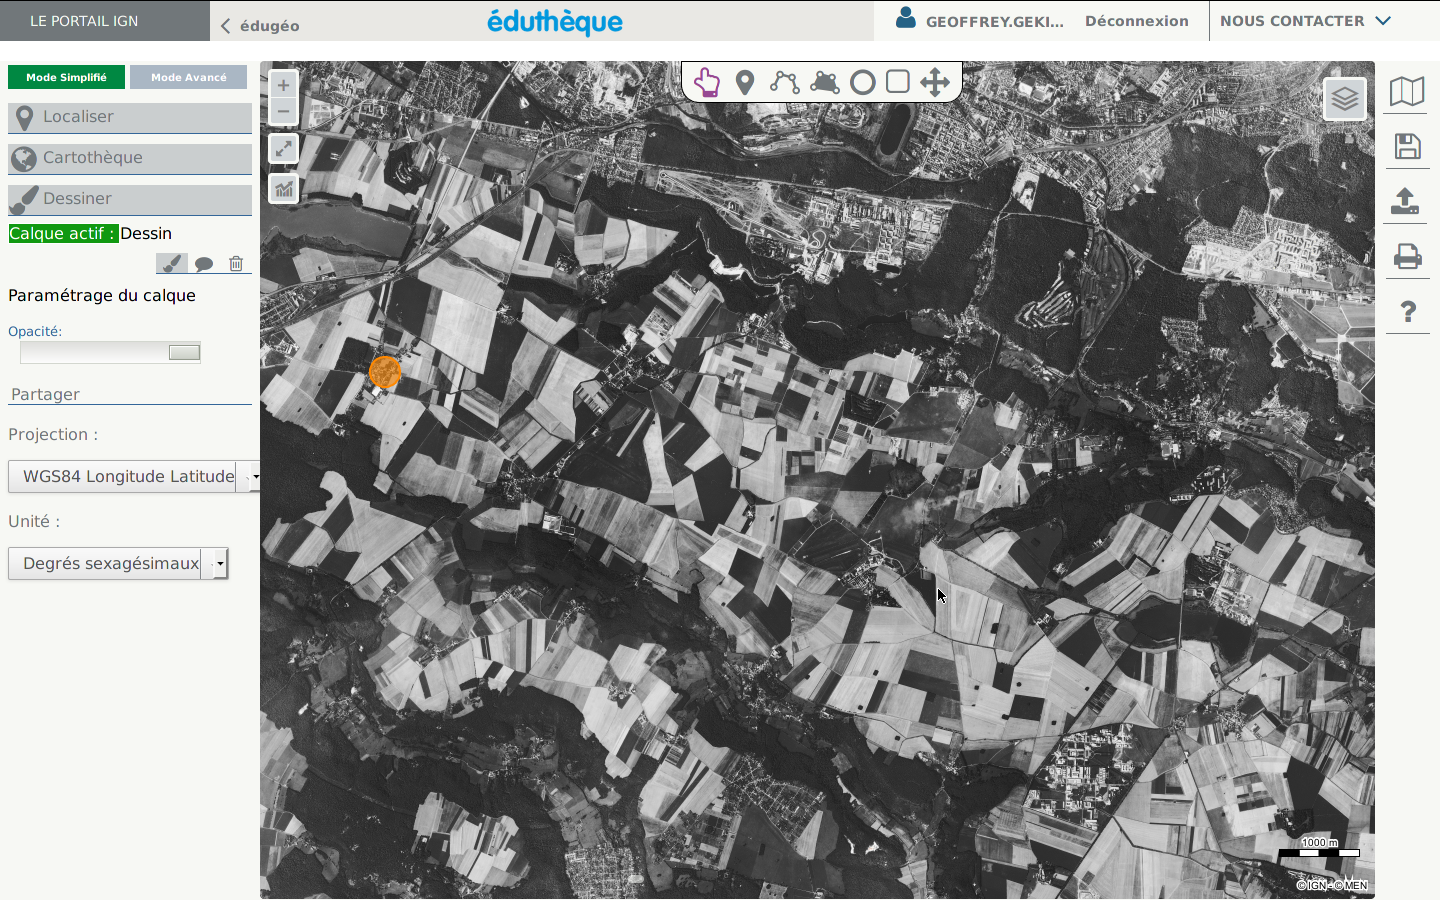Select the polyline drawing tool

(784, 82)
